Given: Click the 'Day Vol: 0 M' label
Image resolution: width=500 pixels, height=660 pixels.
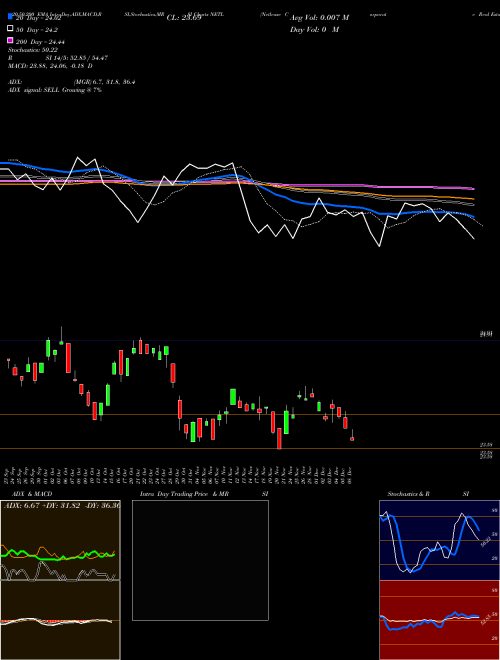Looking at the screenshot, I should [314, 29].
